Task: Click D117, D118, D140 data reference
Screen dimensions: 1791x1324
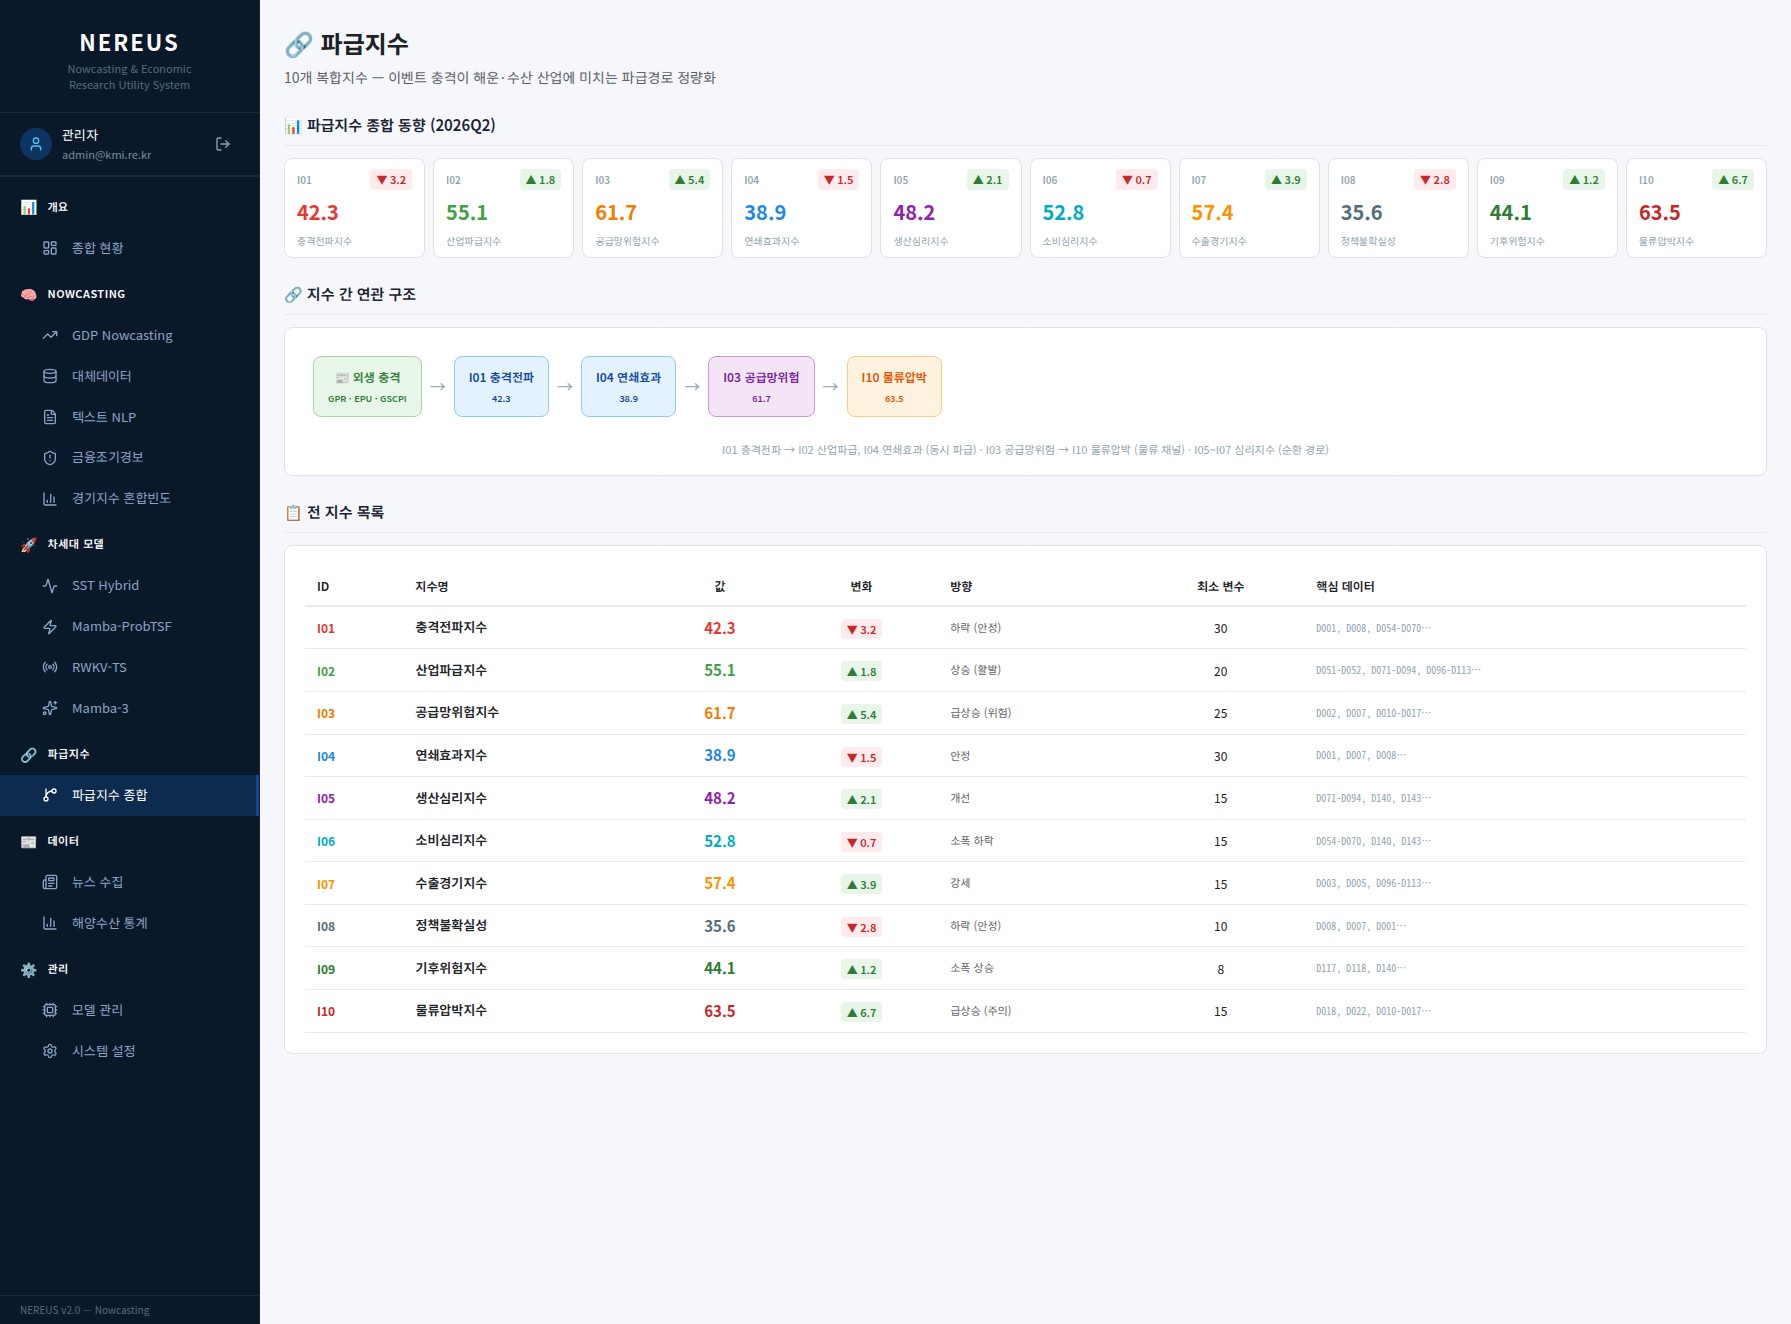Action: pos(1361,969)
